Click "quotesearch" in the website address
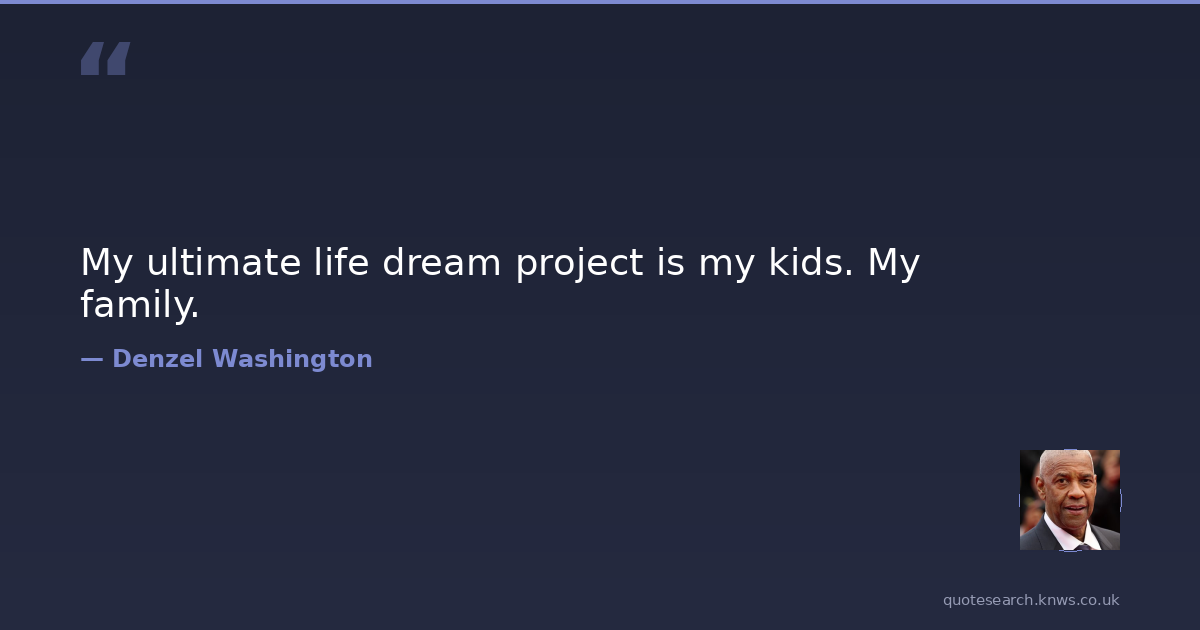1200x630 pixels. pos(986,600)
